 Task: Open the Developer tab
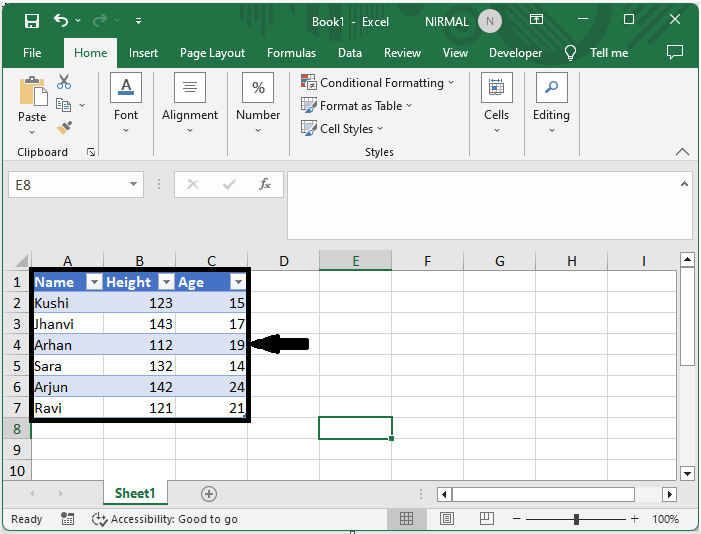(x=515, y=53)
